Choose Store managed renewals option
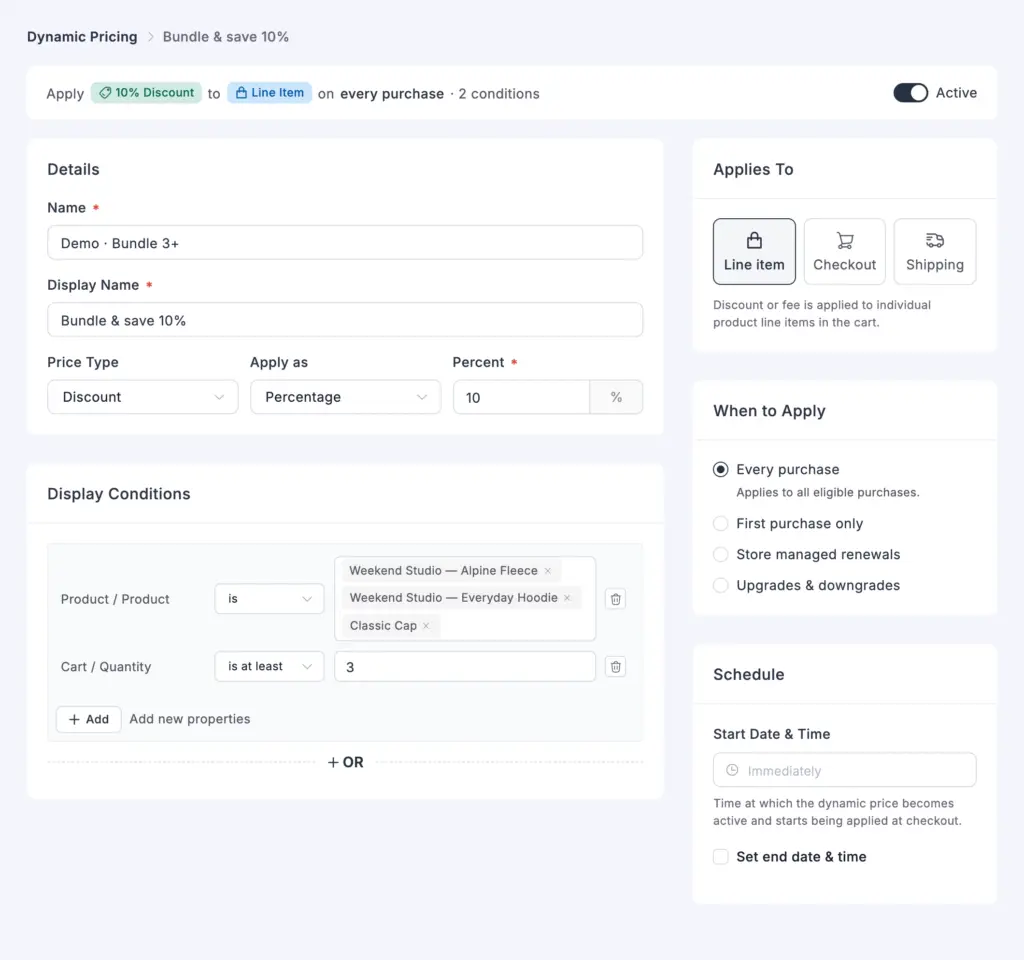This screenshot has width=1024, height=960. click(x=720, y=554)
